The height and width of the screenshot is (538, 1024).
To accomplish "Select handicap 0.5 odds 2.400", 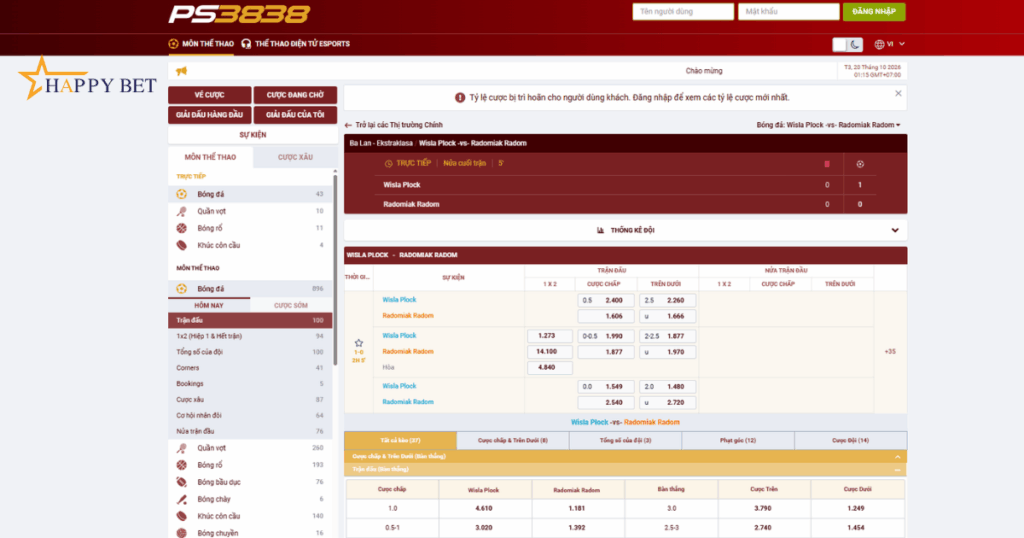I will [x=605, y=300].
